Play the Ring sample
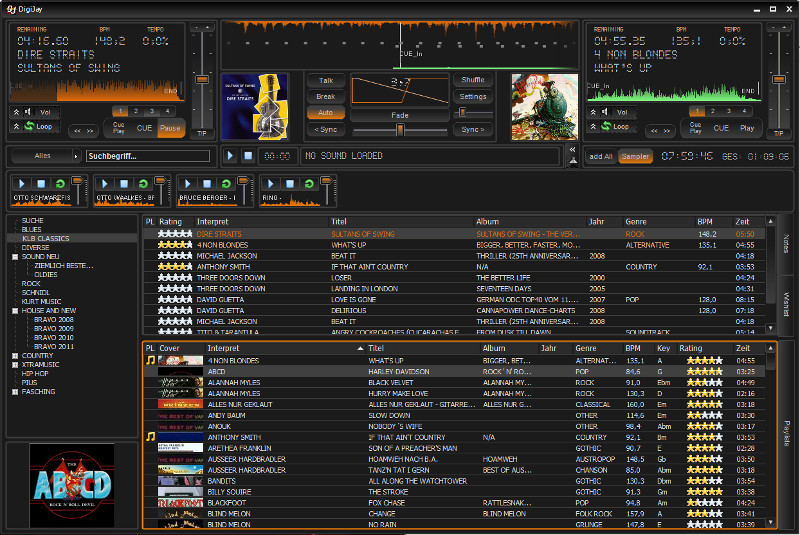The width and height of the screenshot is (800, 535). click(x=270, y=184)
